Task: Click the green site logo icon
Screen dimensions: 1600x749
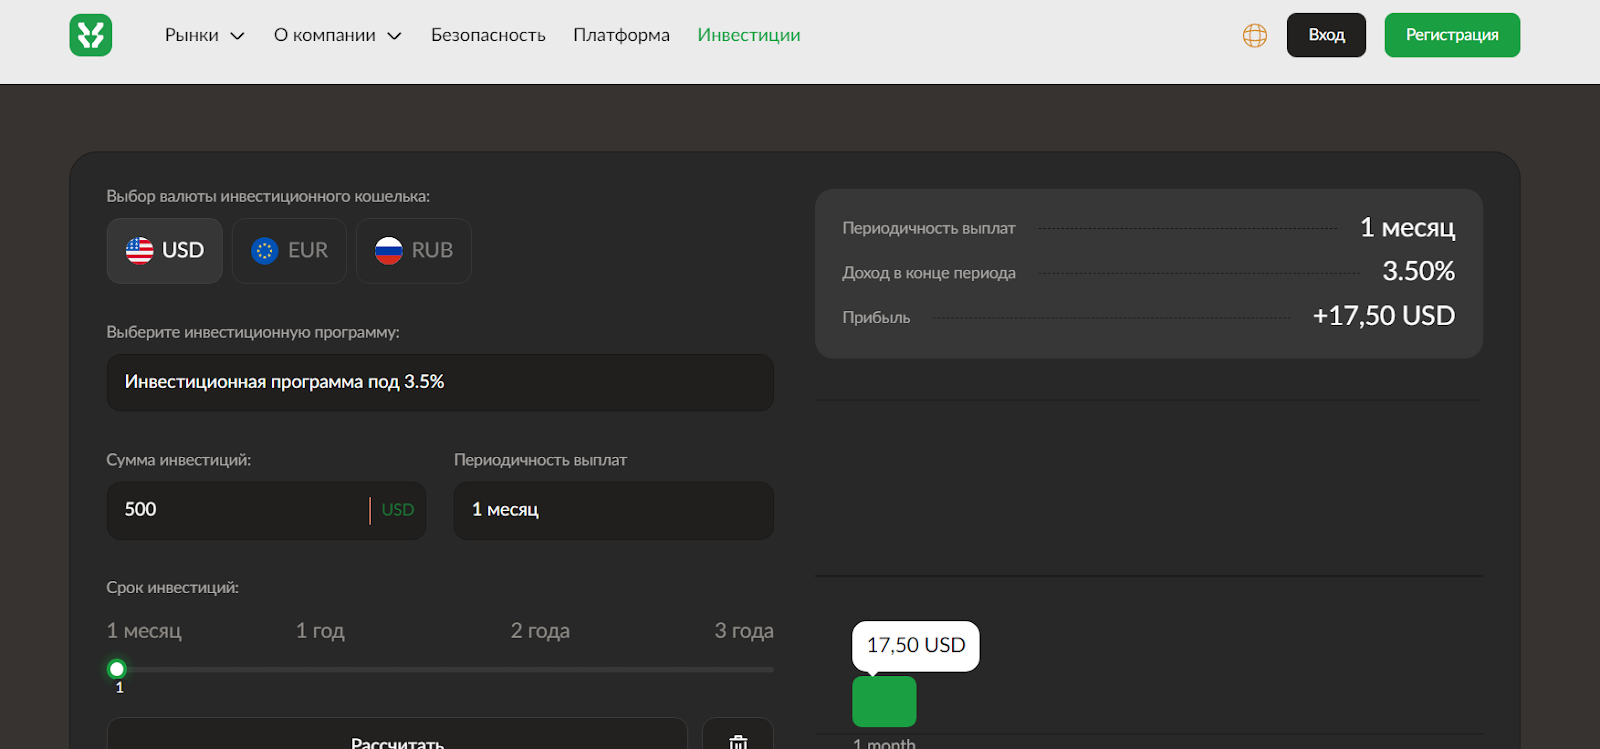Action: coord(91,35)
